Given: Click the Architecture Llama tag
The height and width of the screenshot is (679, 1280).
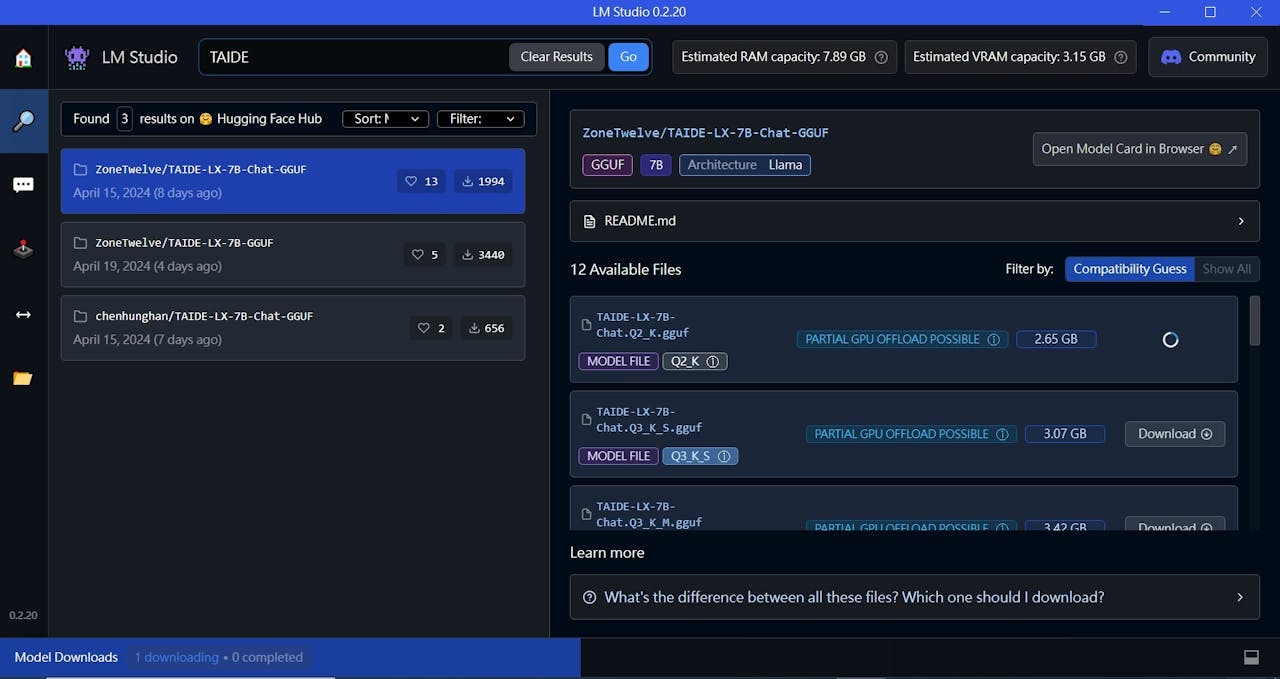Looking at the screenshot, I should 745,165.
